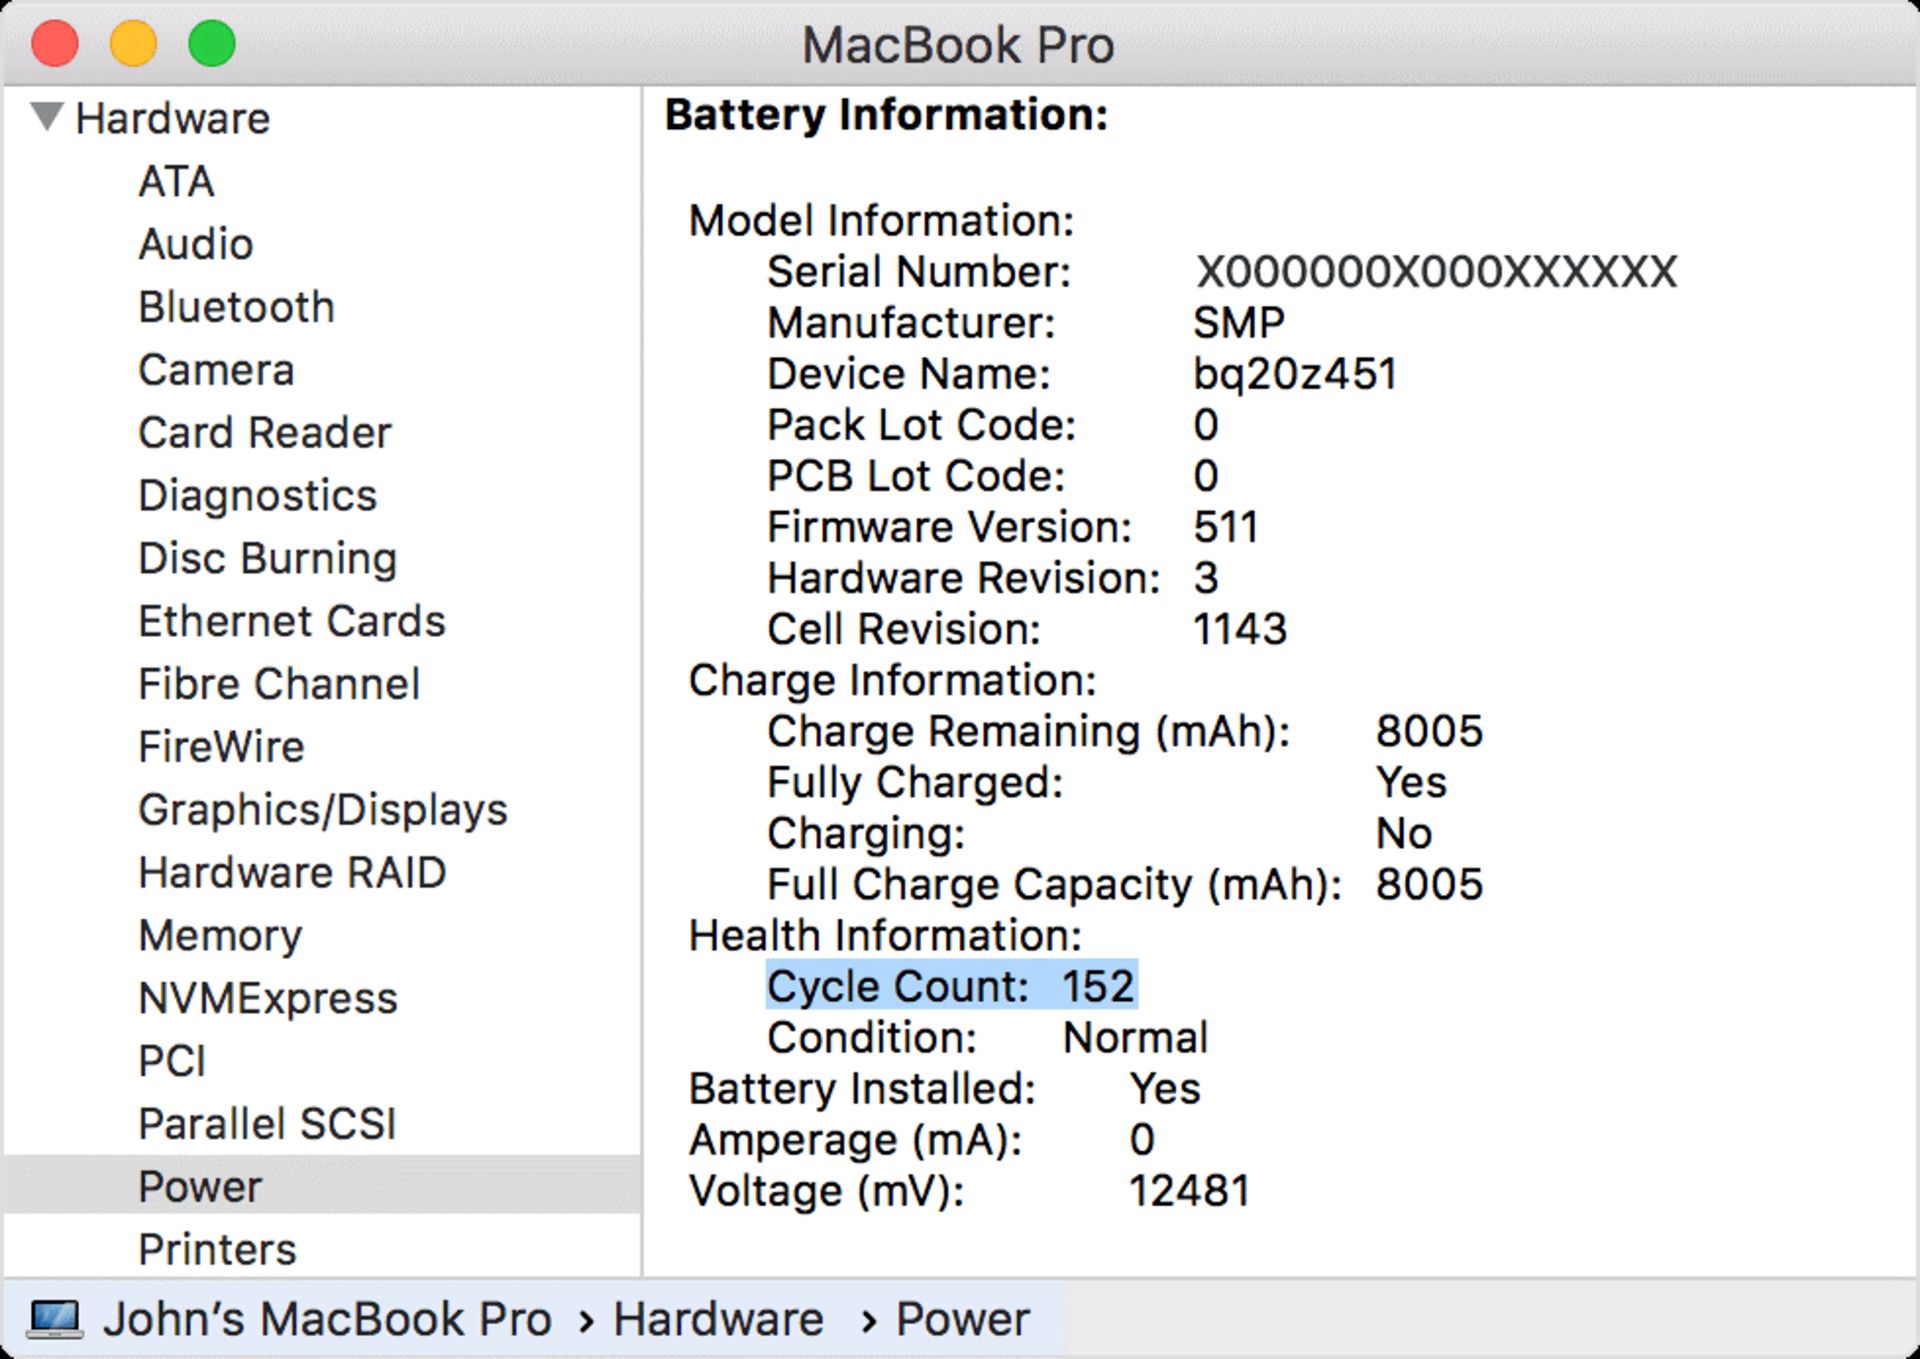Select Bluetooth from the sidebar
Viewport: 1920px width, 1359px height.
coord(236,308)
